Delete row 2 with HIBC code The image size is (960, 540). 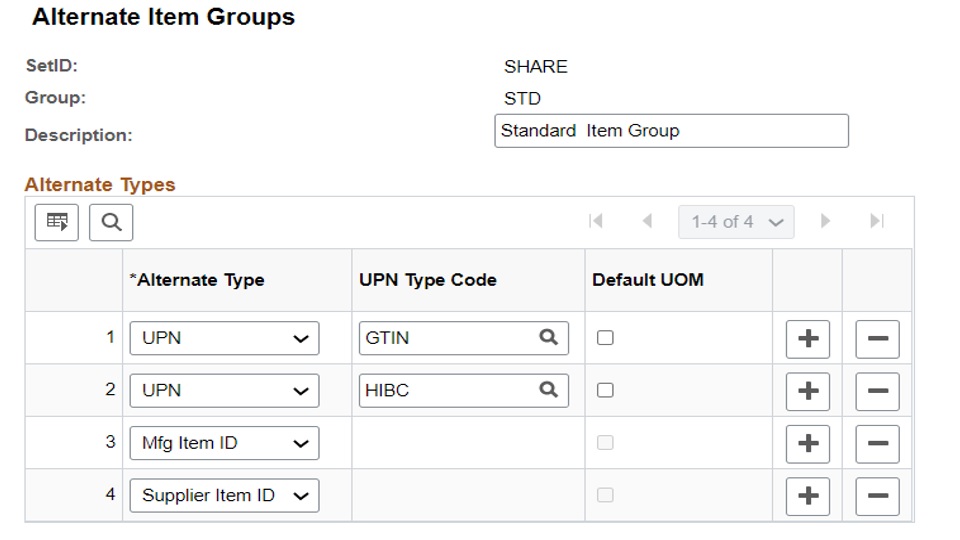point(877,391)
